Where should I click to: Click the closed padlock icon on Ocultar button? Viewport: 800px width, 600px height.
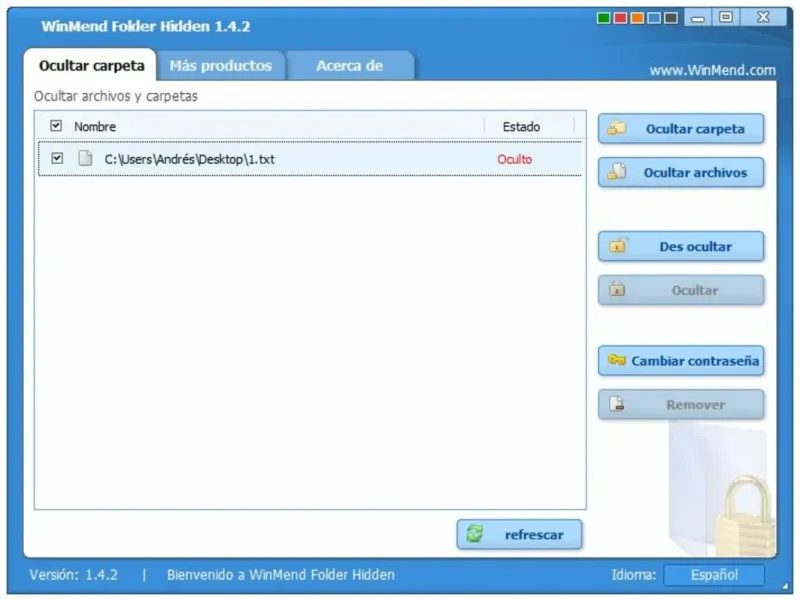click(617, 289)
